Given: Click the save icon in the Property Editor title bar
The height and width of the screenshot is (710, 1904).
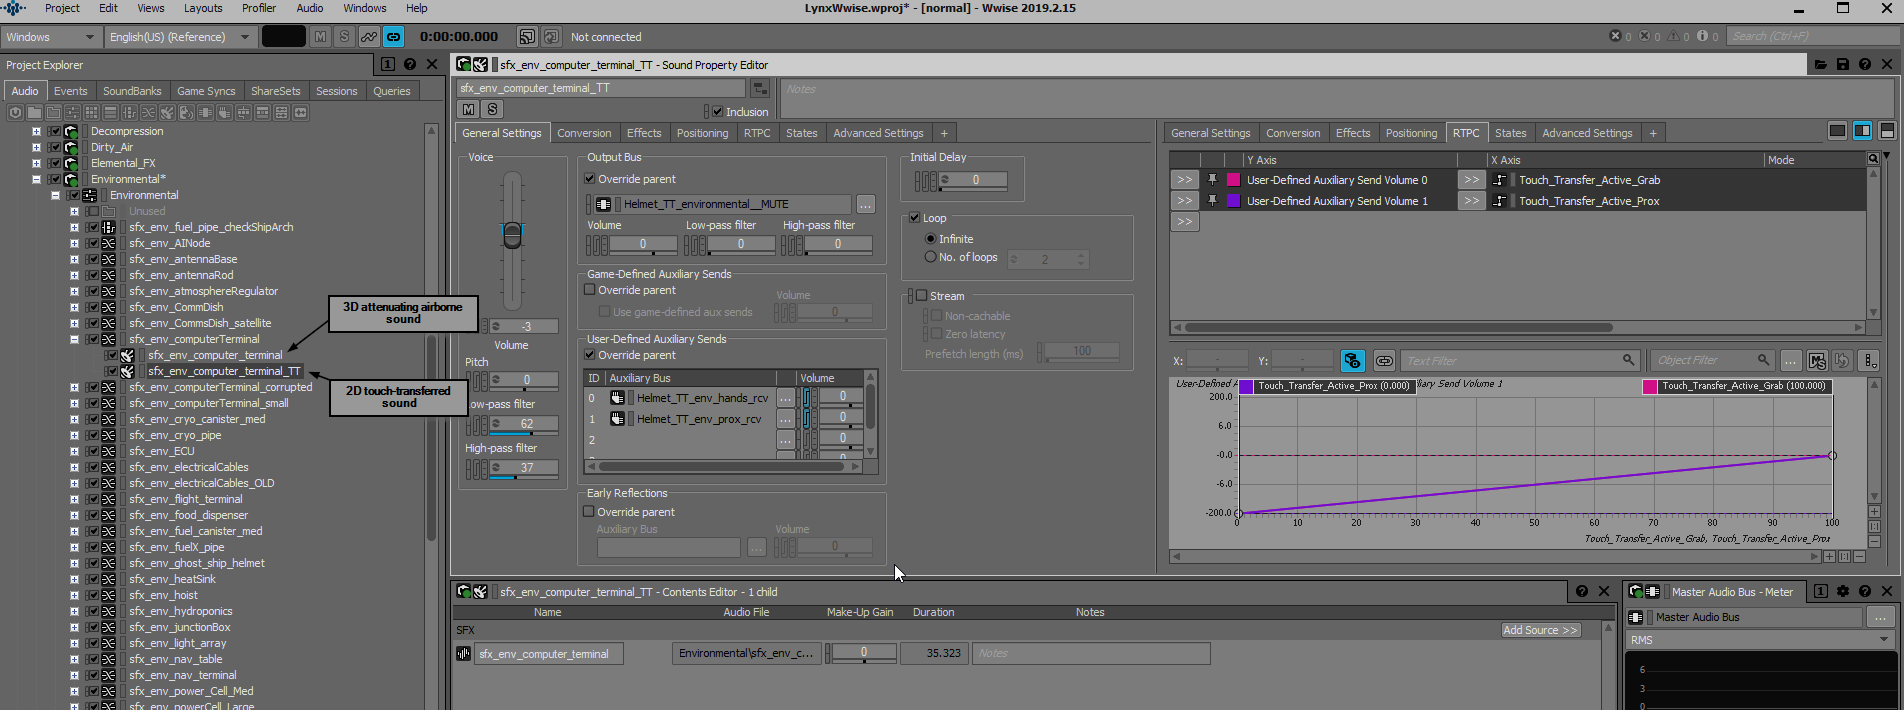Looking at the screenshot, I should point(1843,64).
